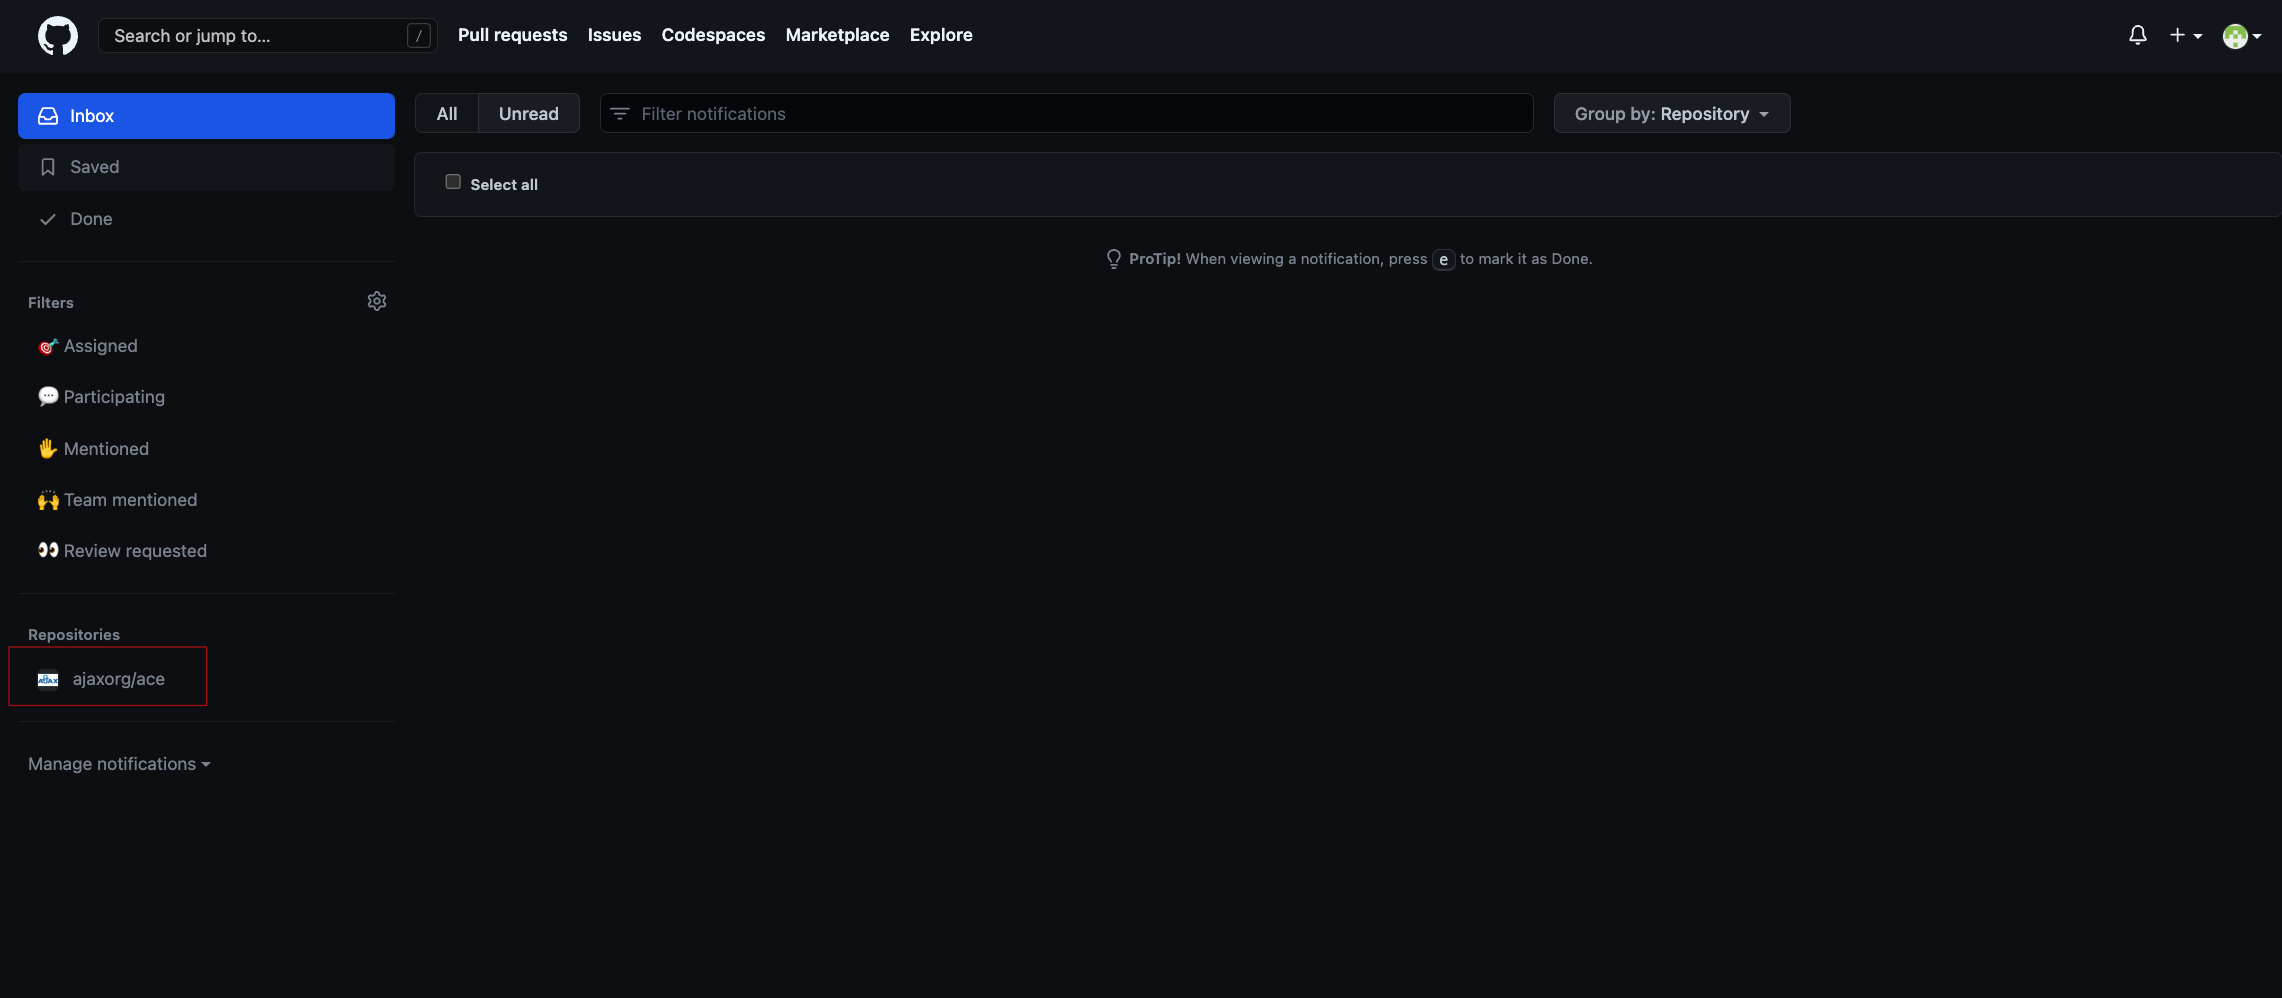Image resolution: width=2282 pixels, height=998 pixels.
Task: Select the Team mentioned filter
Action: click(x=129, y=500)
